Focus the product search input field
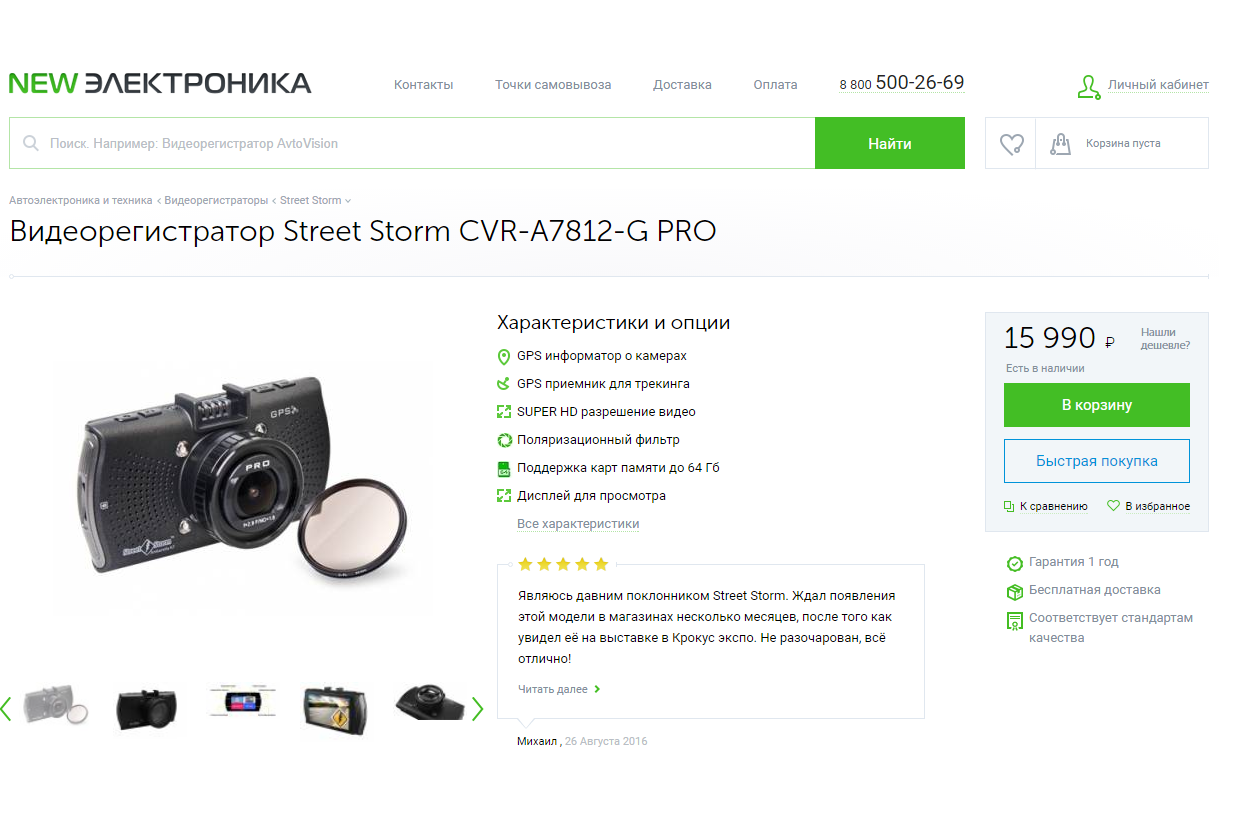The width and height of the screenshot is (1249, 820). pos(412,143)
